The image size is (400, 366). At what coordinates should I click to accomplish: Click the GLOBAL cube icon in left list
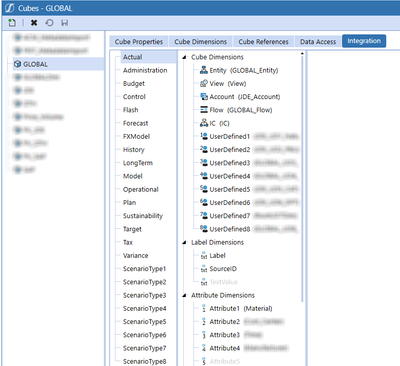click(18, 64)
